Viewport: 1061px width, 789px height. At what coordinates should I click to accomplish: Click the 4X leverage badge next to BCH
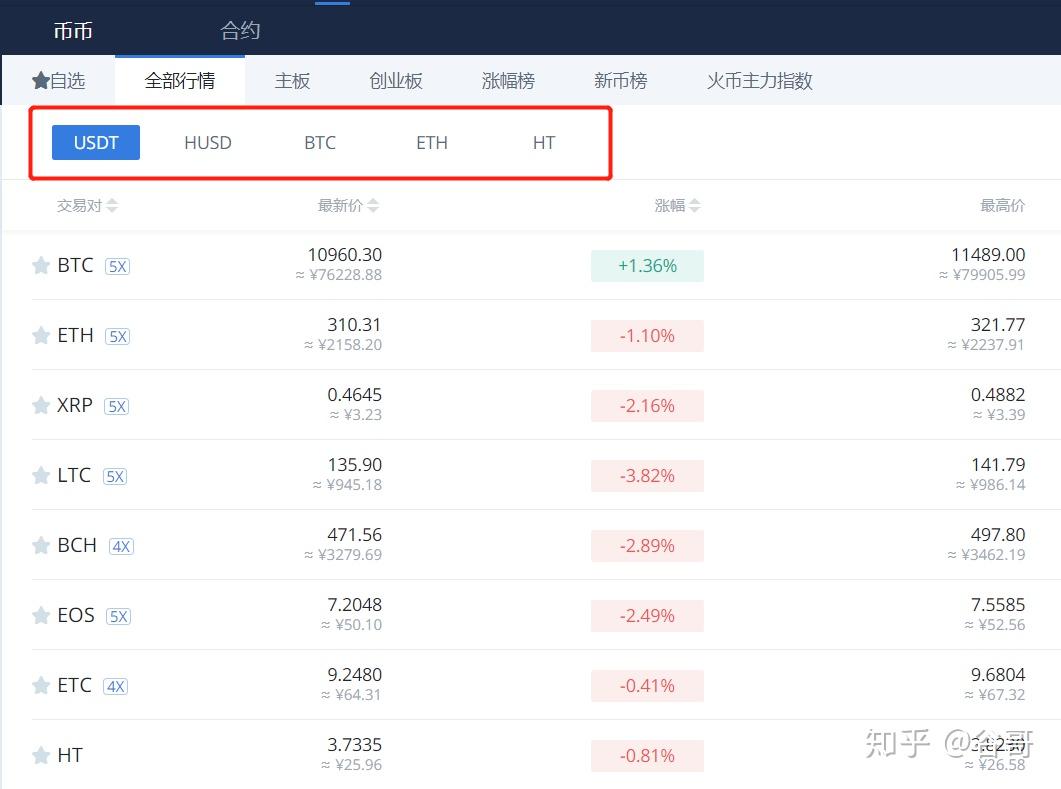click(120, 546)
